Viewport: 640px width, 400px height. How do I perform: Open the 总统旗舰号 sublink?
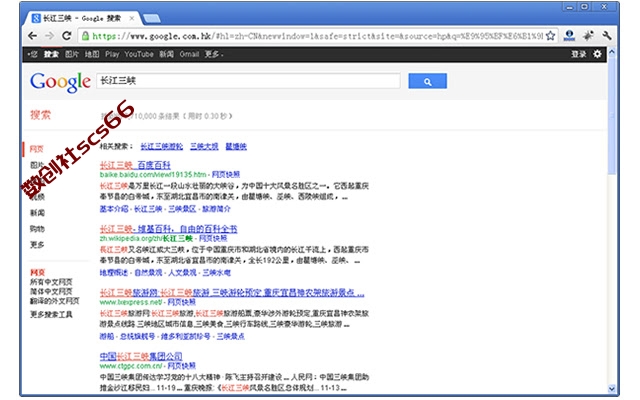(x=138, y=336)
